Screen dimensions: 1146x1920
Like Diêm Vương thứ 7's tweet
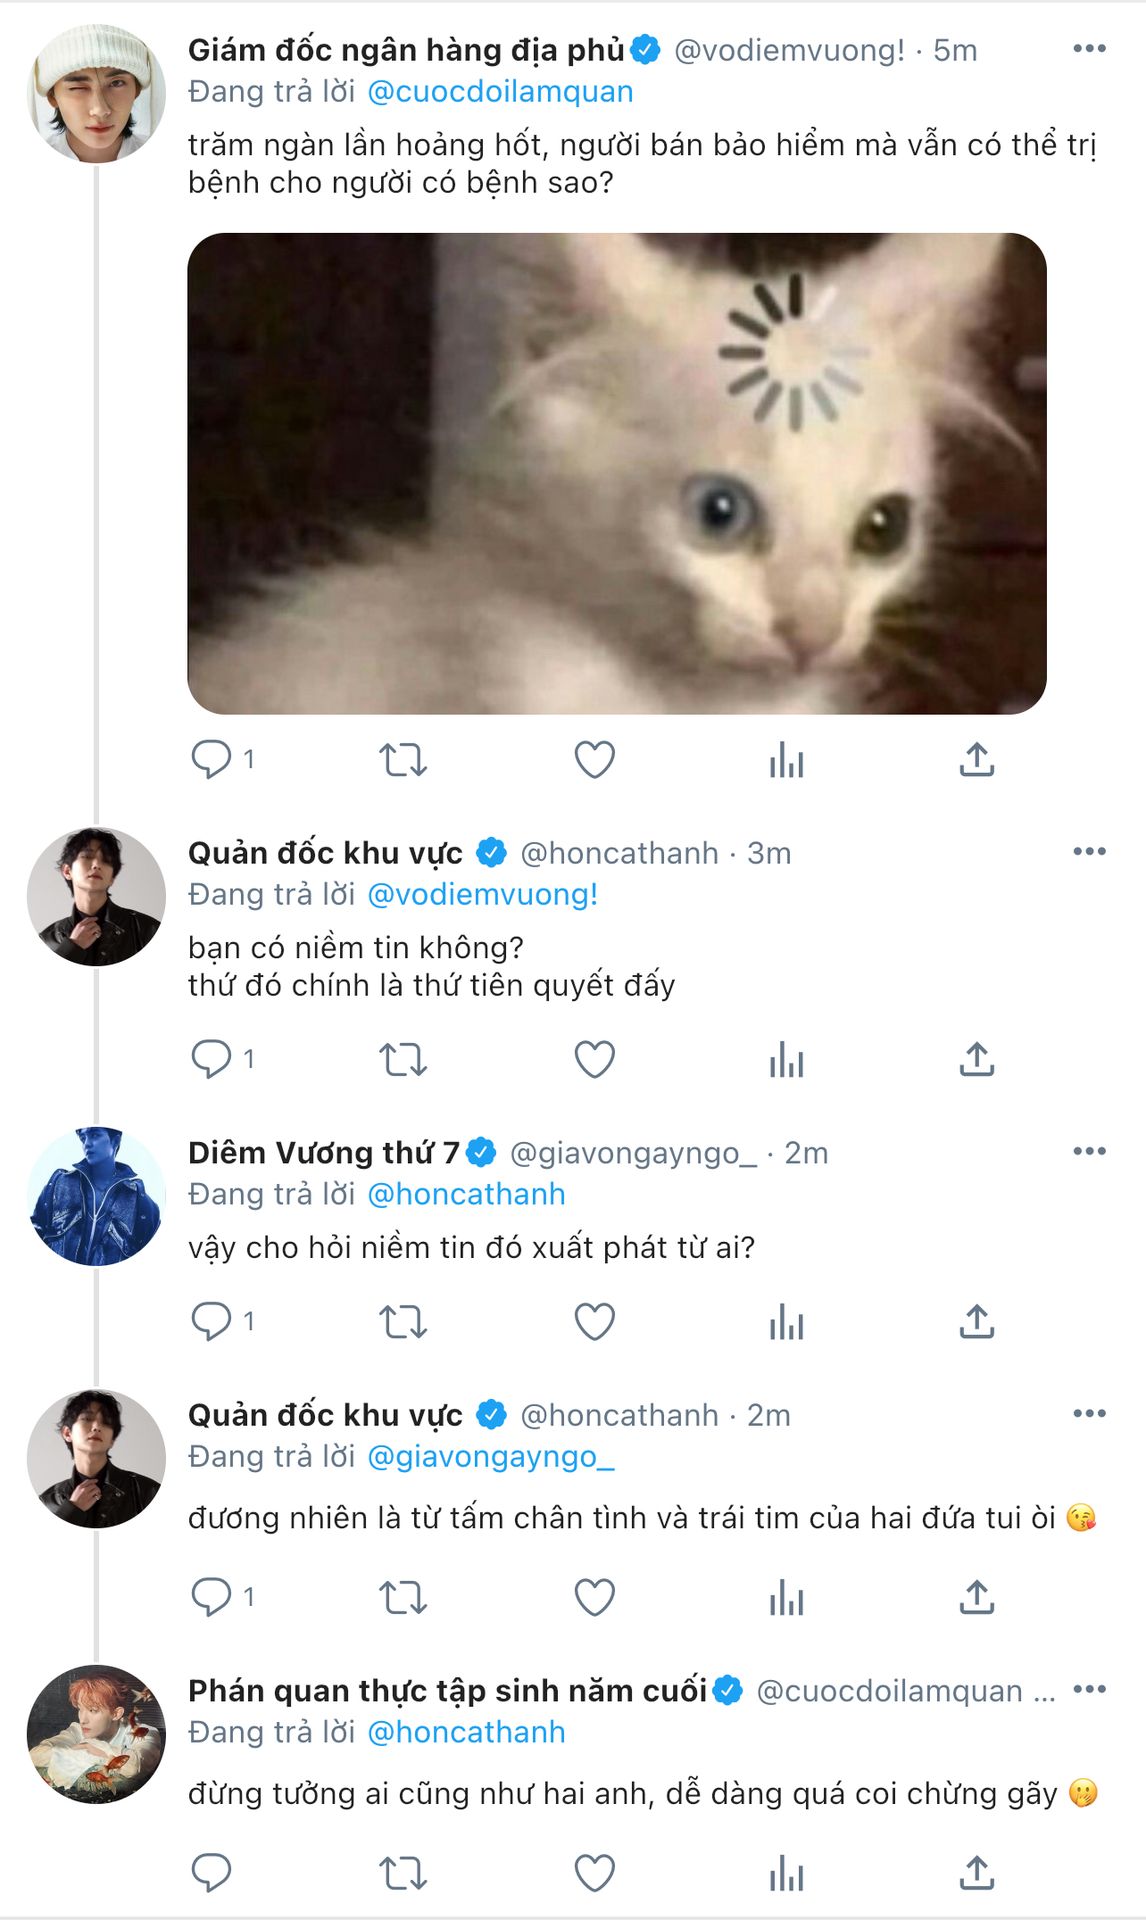coord(594,1322)
